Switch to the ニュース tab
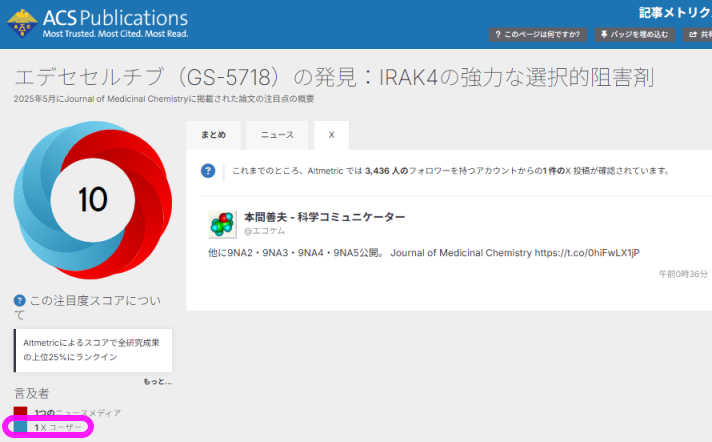Viewport: 712px width, 442px height. click(x=277, y=135)
